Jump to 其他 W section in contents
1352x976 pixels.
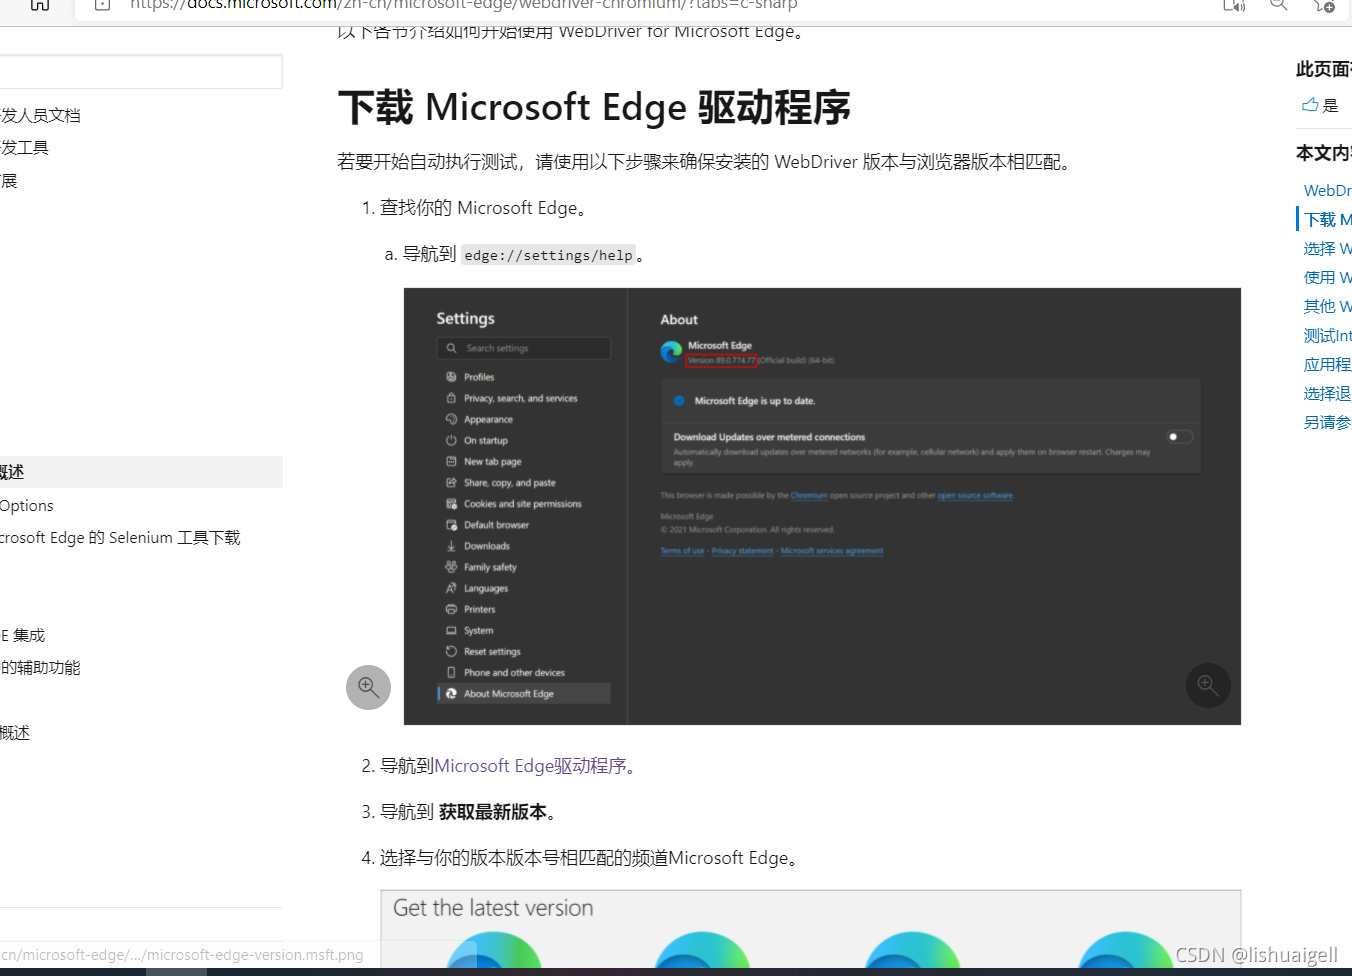(1327, 306)
